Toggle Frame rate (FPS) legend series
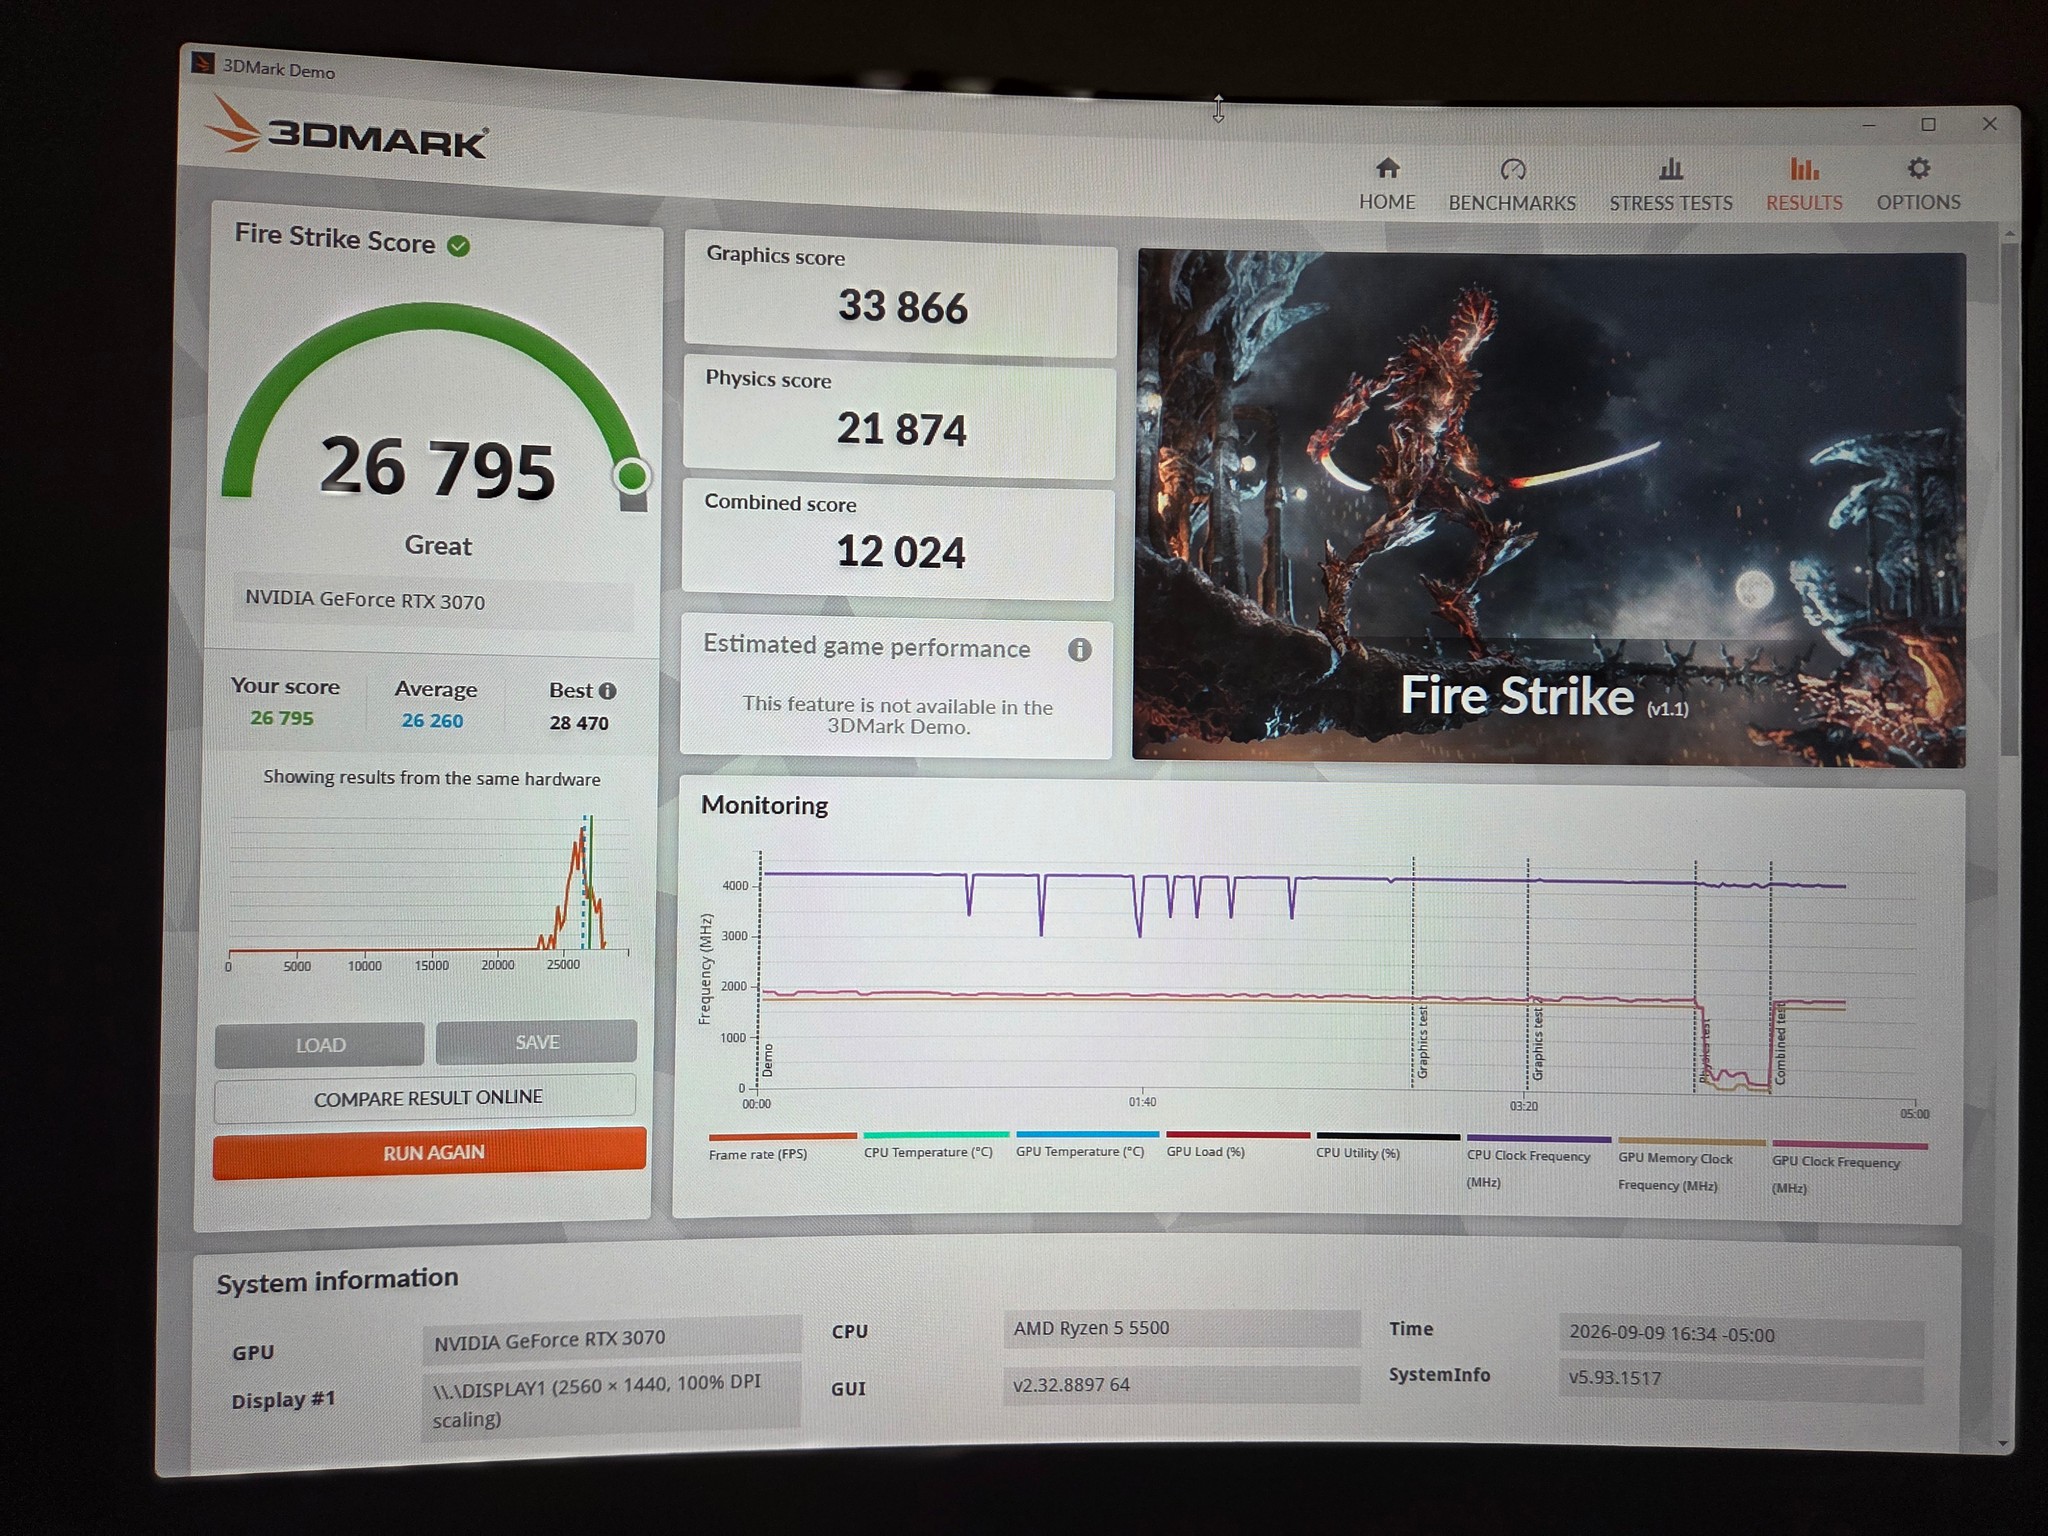The height and width of the screenshot is (1536, 2048). (781, 1146)
